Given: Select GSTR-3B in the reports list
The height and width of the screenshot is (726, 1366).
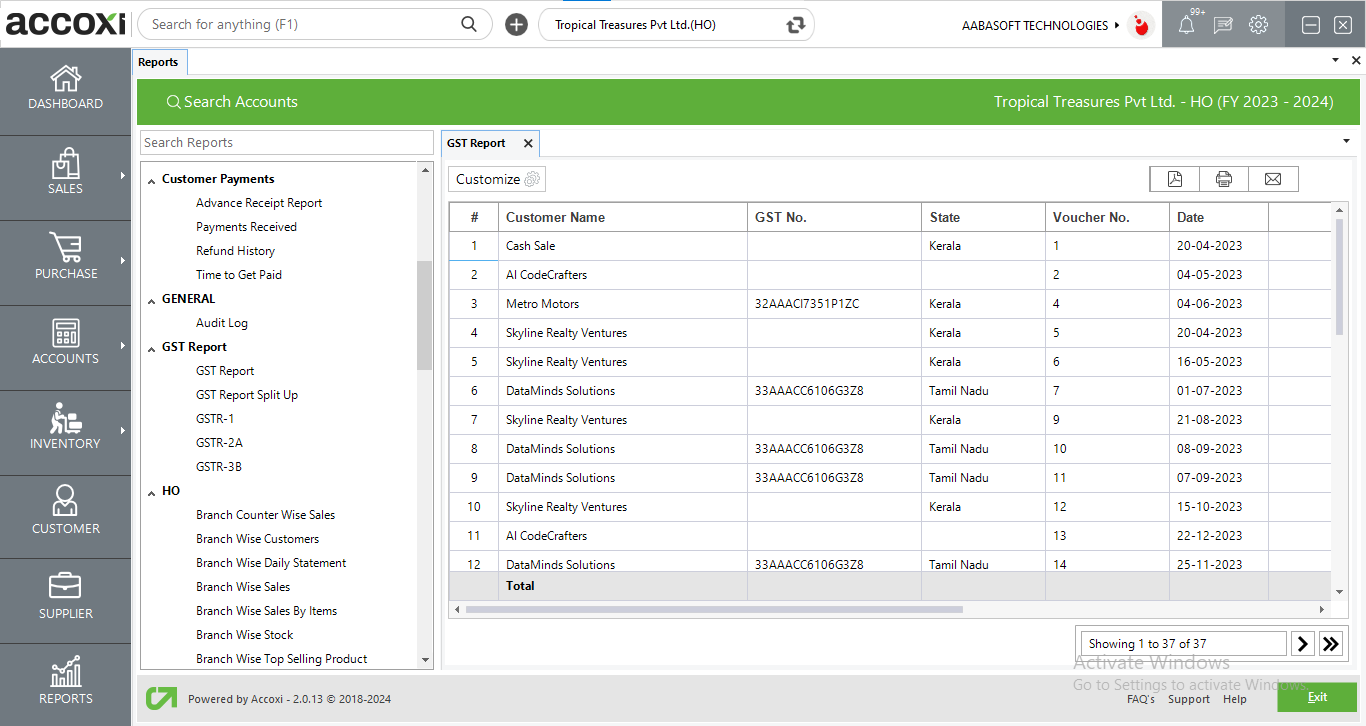Looking at the screenshot, I should tap(219, 467).
